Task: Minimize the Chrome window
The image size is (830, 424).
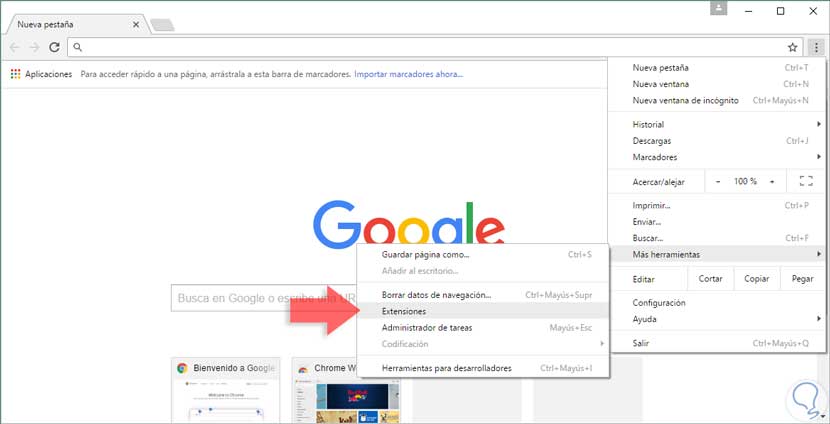Action: pyautogui.click(x=747, y=11)
